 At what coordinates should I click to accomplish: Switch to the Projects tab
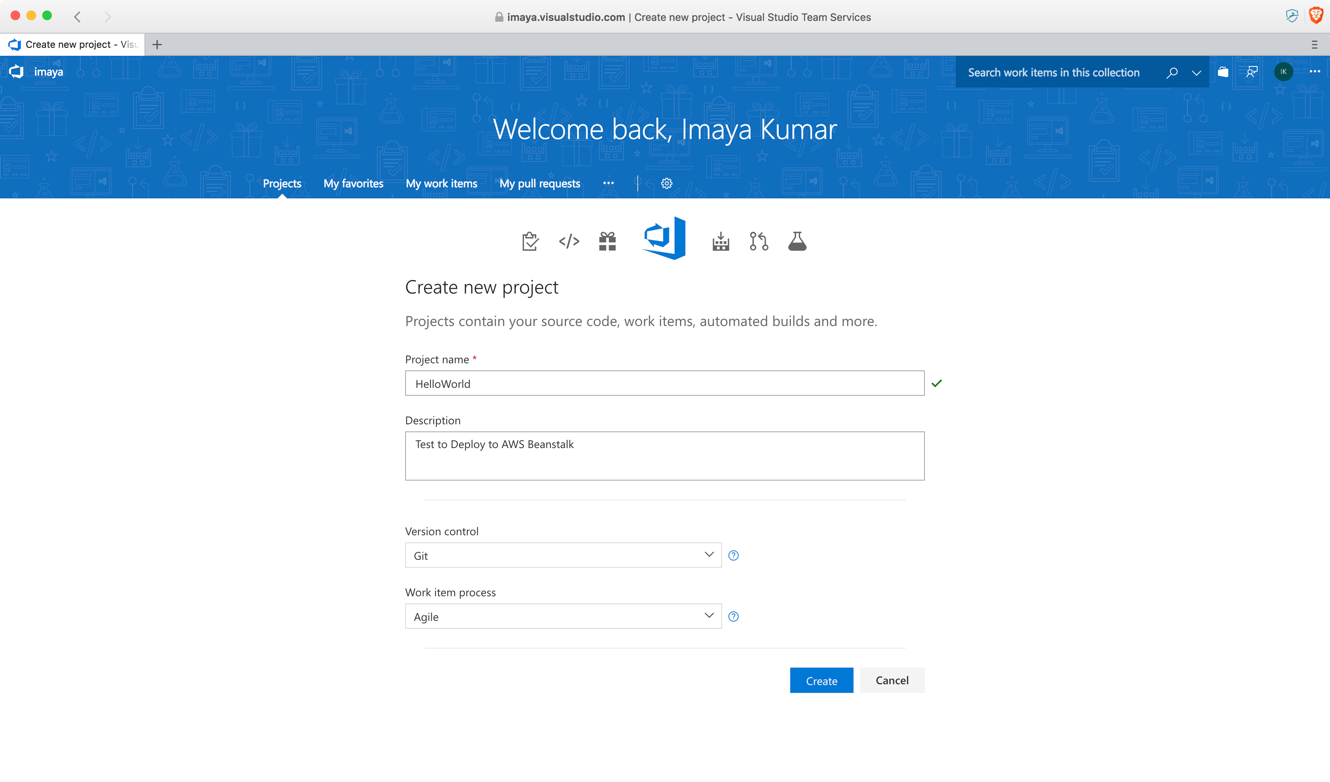click(282, 184)
